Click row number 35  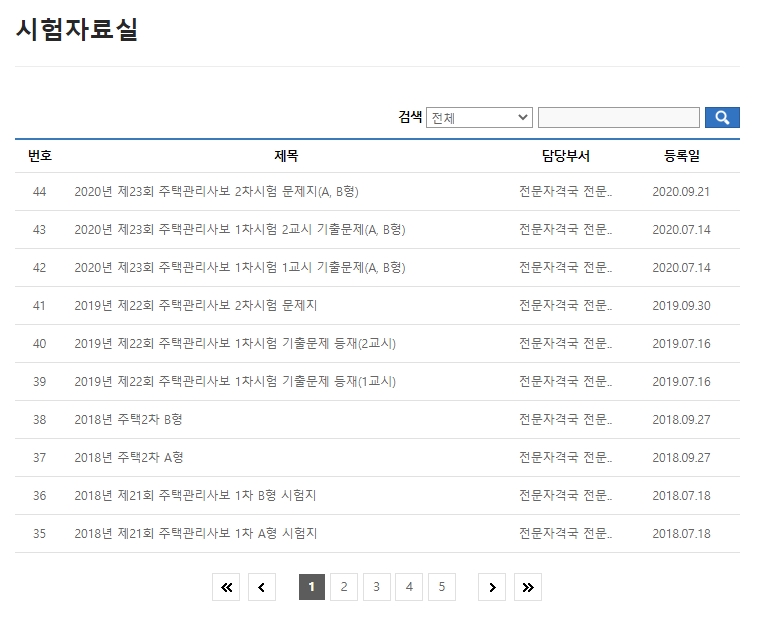tap(39, 534)
